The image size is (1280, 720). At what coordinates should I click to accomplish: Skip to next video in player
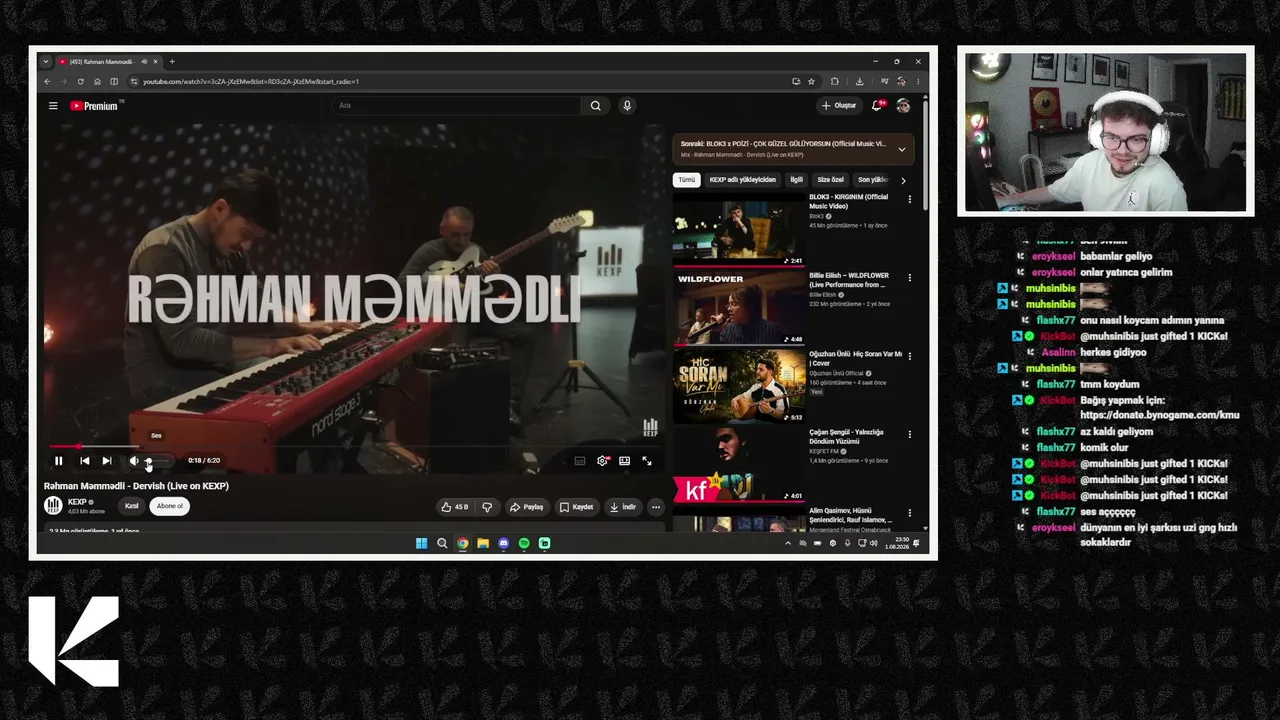point(107,461)
